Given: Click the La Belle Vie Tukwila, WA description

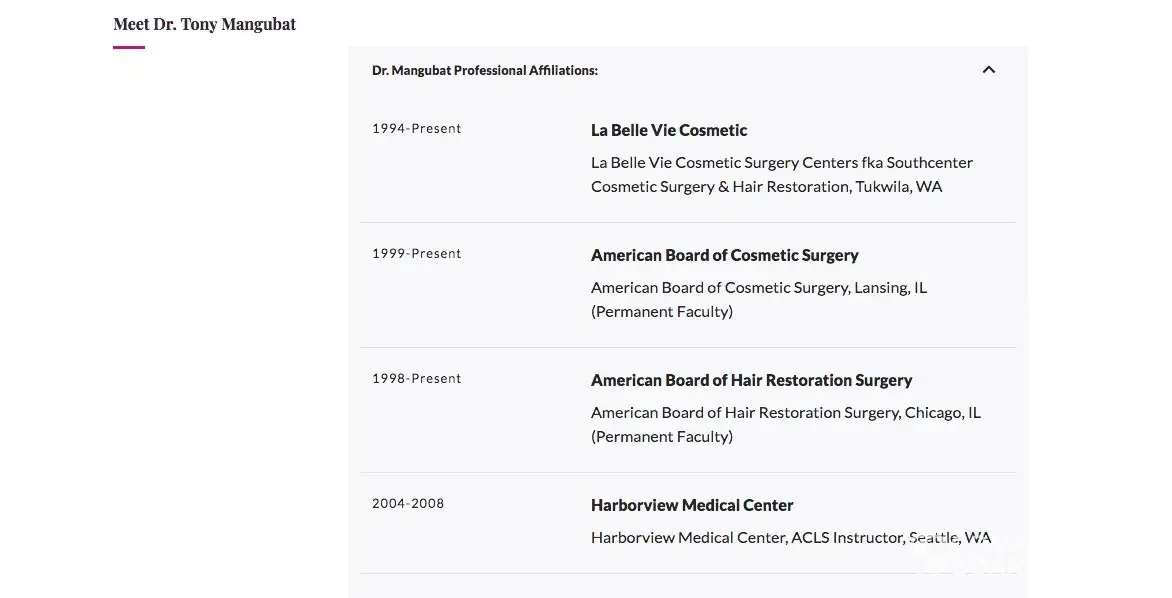Looking at the screenshot, I should click(x=781, y=174).
